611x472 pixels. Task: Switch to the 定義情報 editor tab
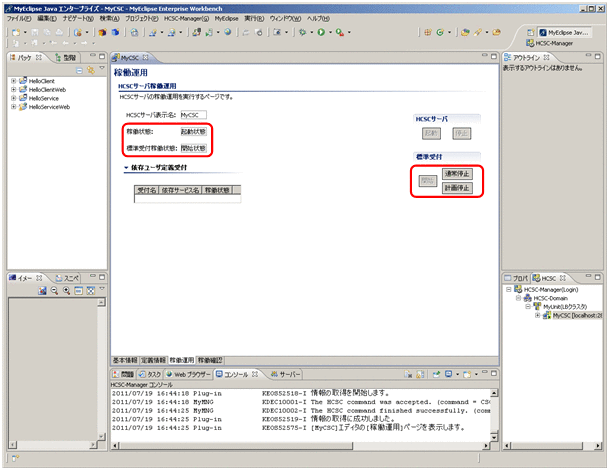(x=154, y=358)
